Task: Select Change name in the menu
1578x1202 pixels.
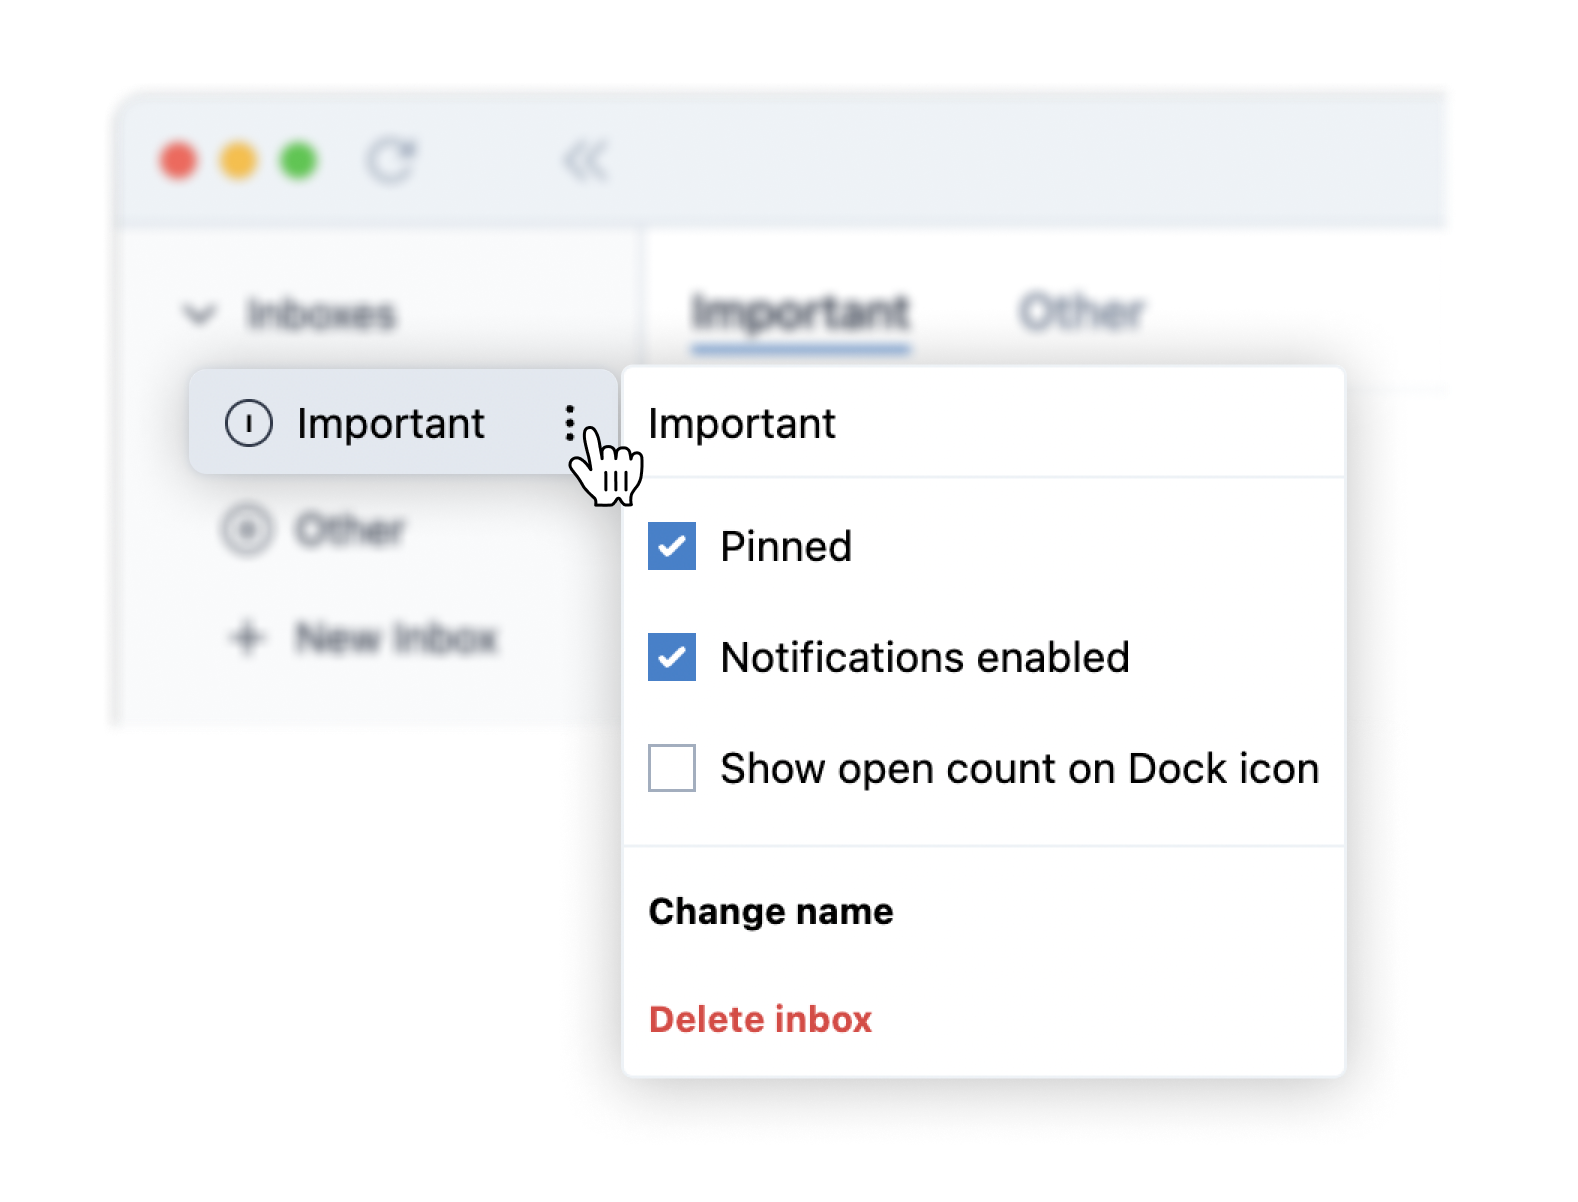Action: pos(771,911)
